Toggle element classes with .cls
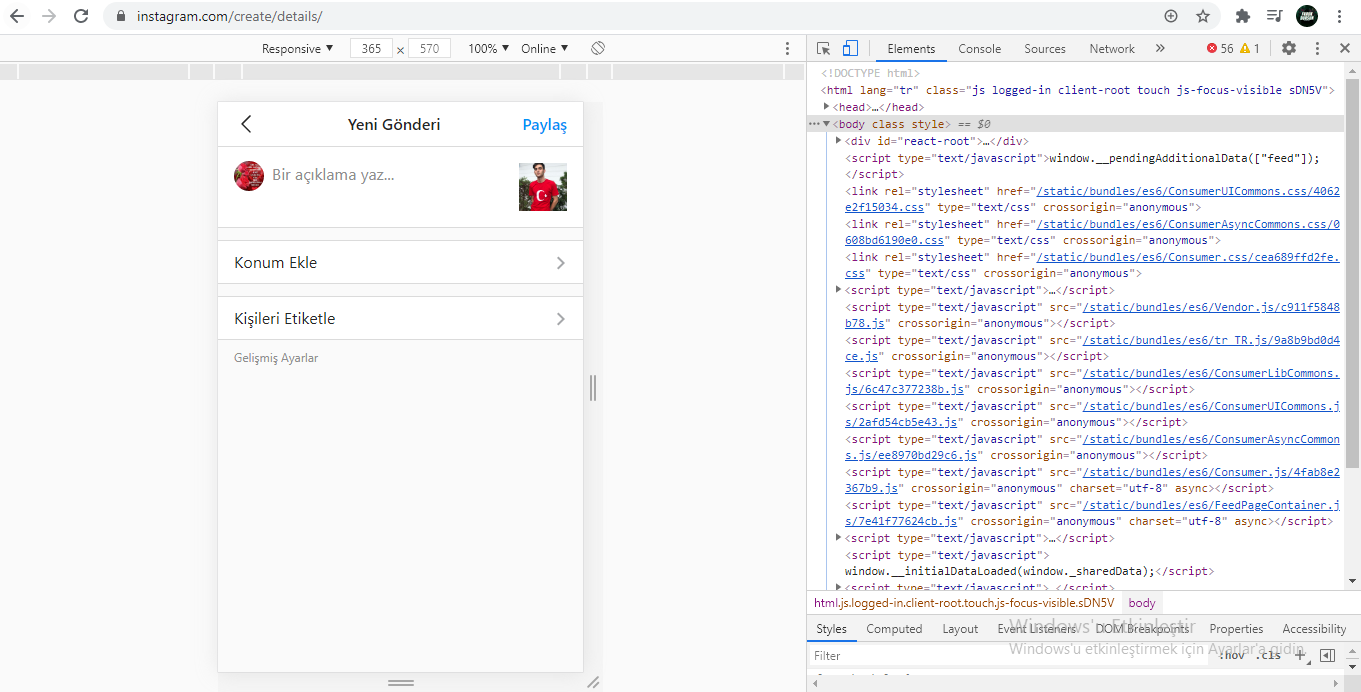The image size is (1361, 692). pos(1268,655)
